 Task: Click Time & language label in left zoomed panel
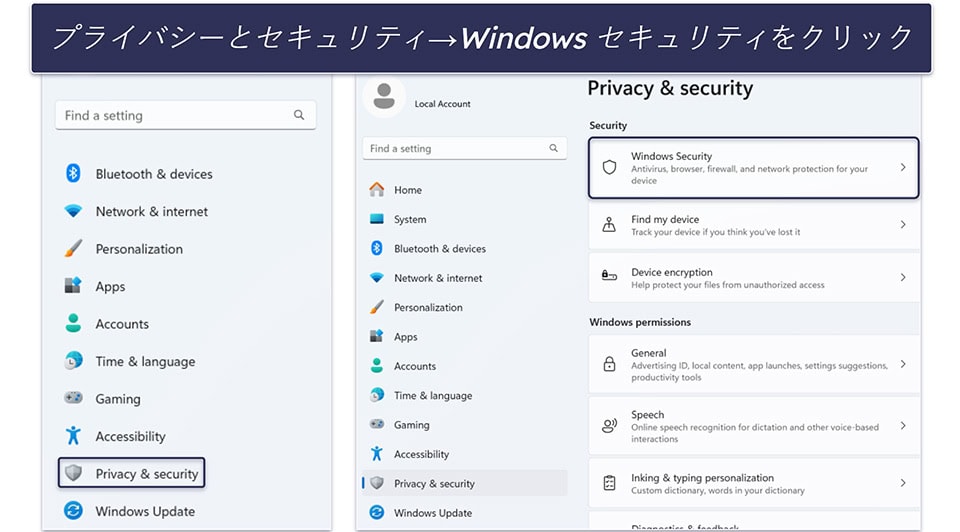coord(145,362)
